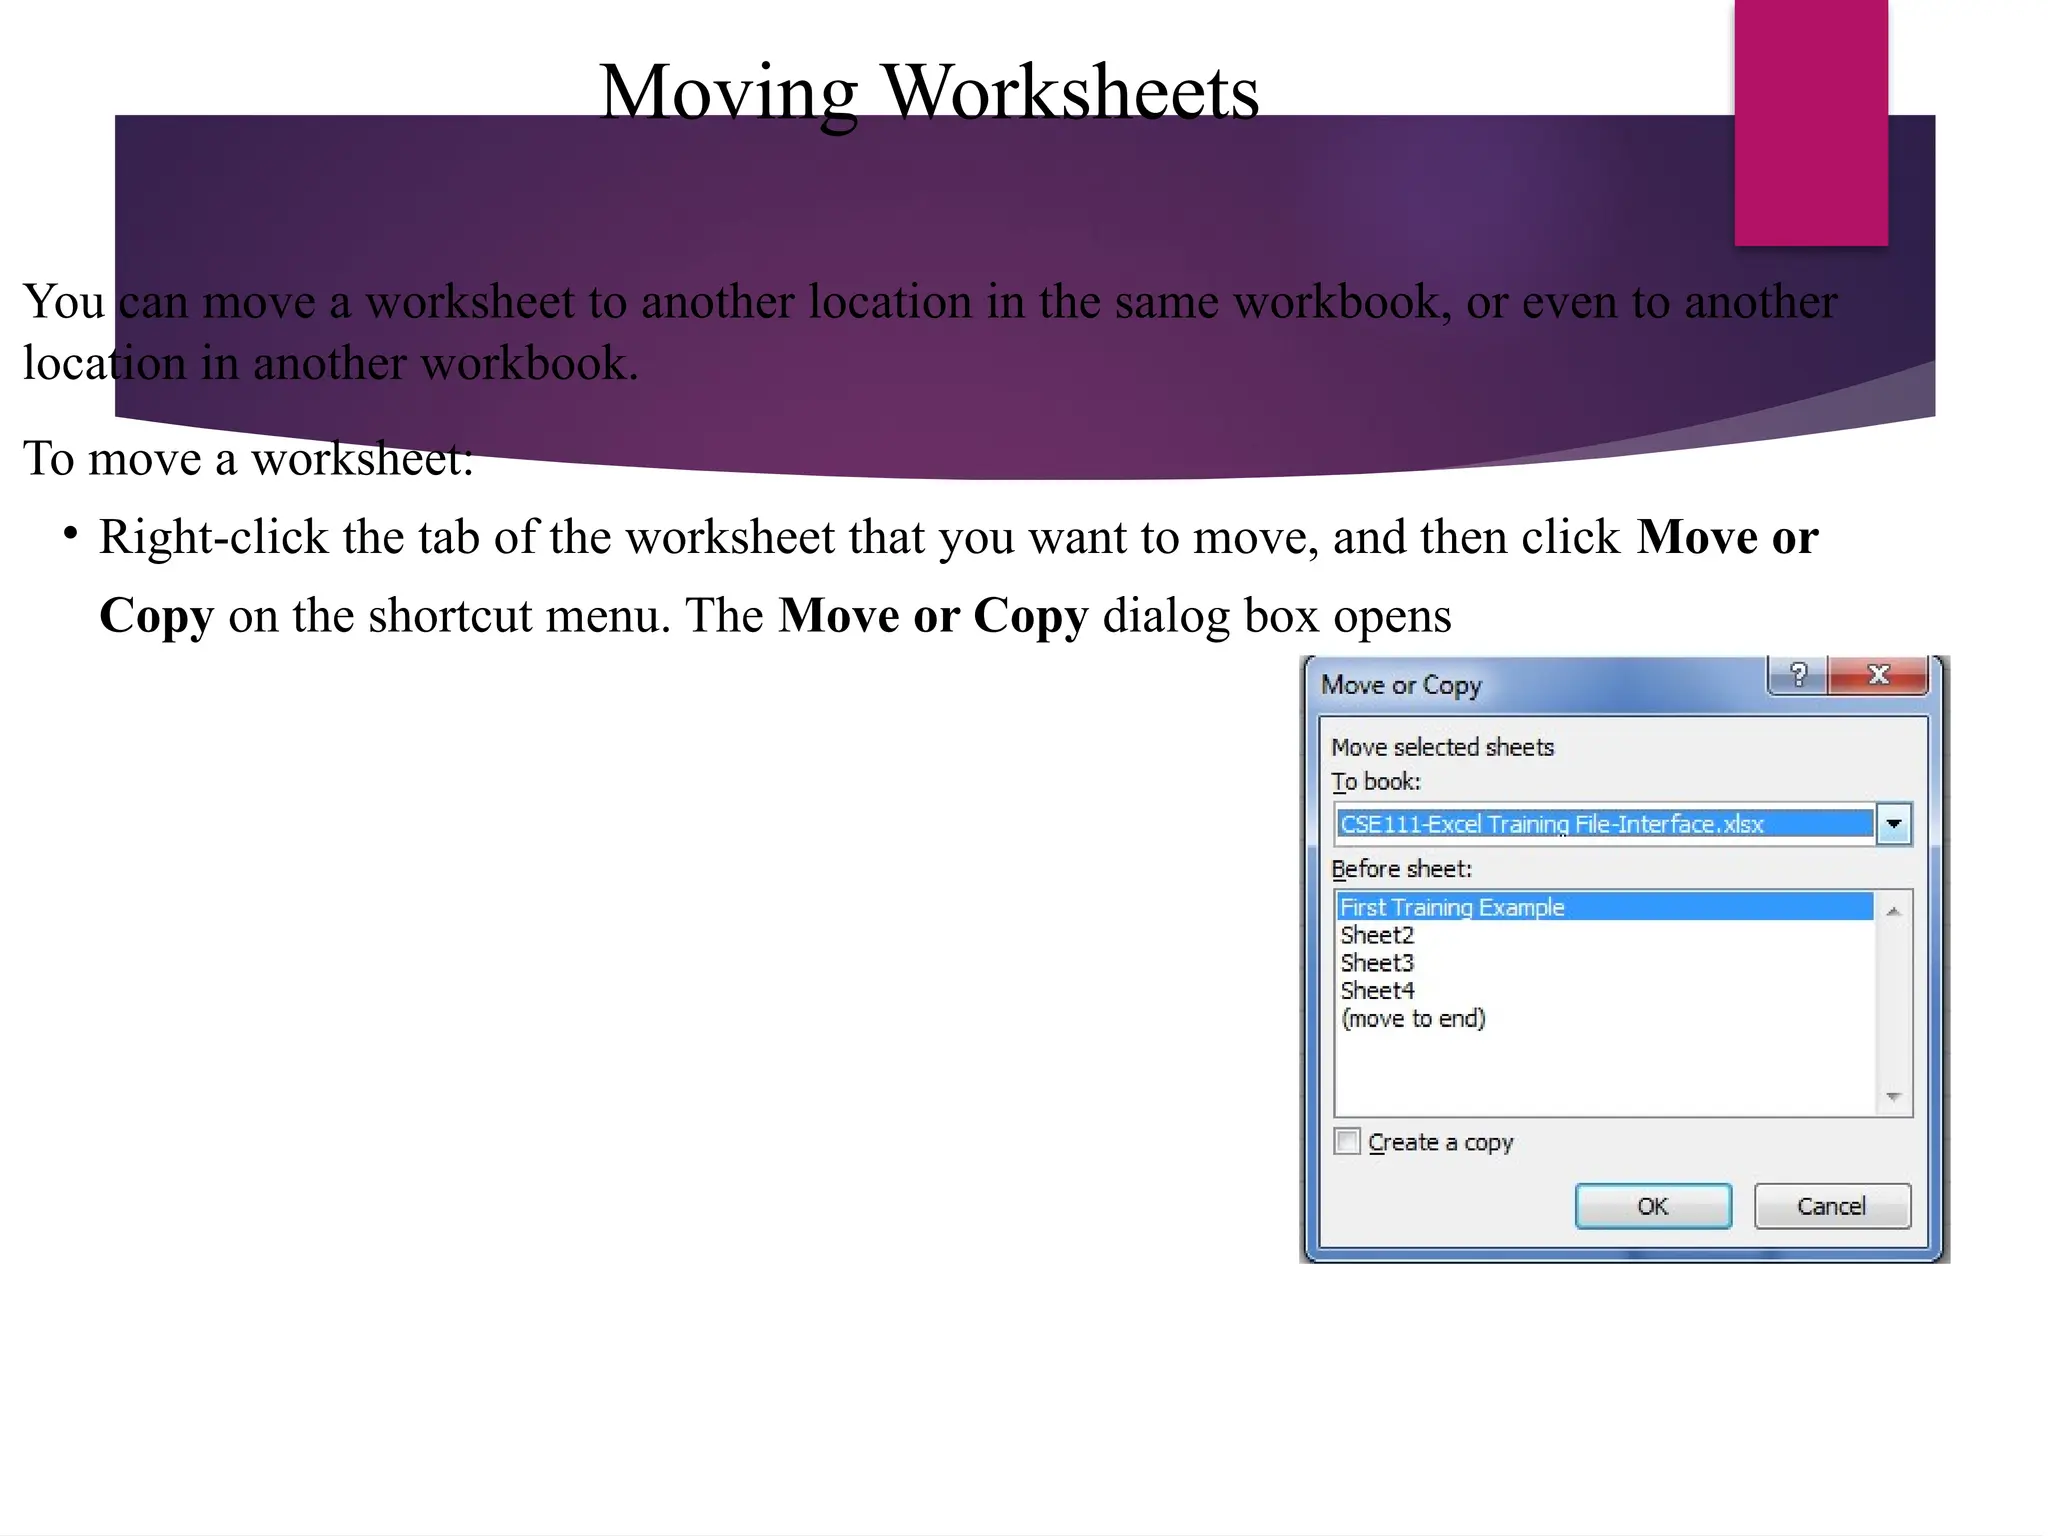Click the list scrollbar up arrow
The height and width of the screenshot is (1536, 2048).
coord(1892,911)
